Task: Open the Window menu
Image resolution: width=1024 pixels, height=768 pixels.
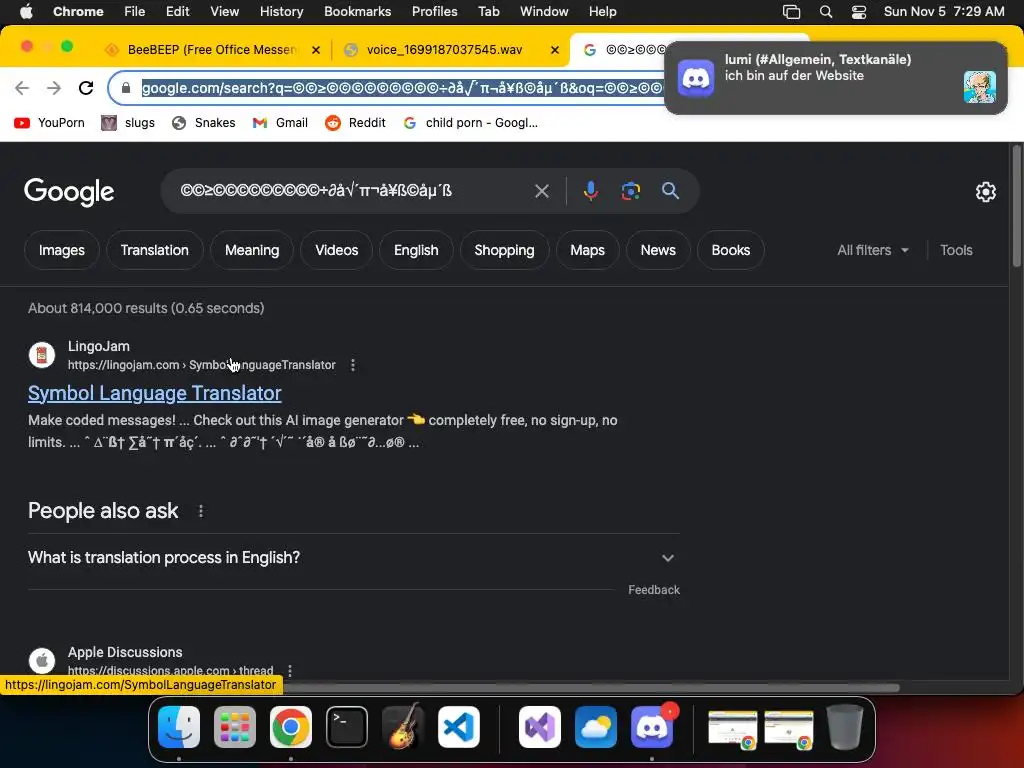Action: (544, 12)
